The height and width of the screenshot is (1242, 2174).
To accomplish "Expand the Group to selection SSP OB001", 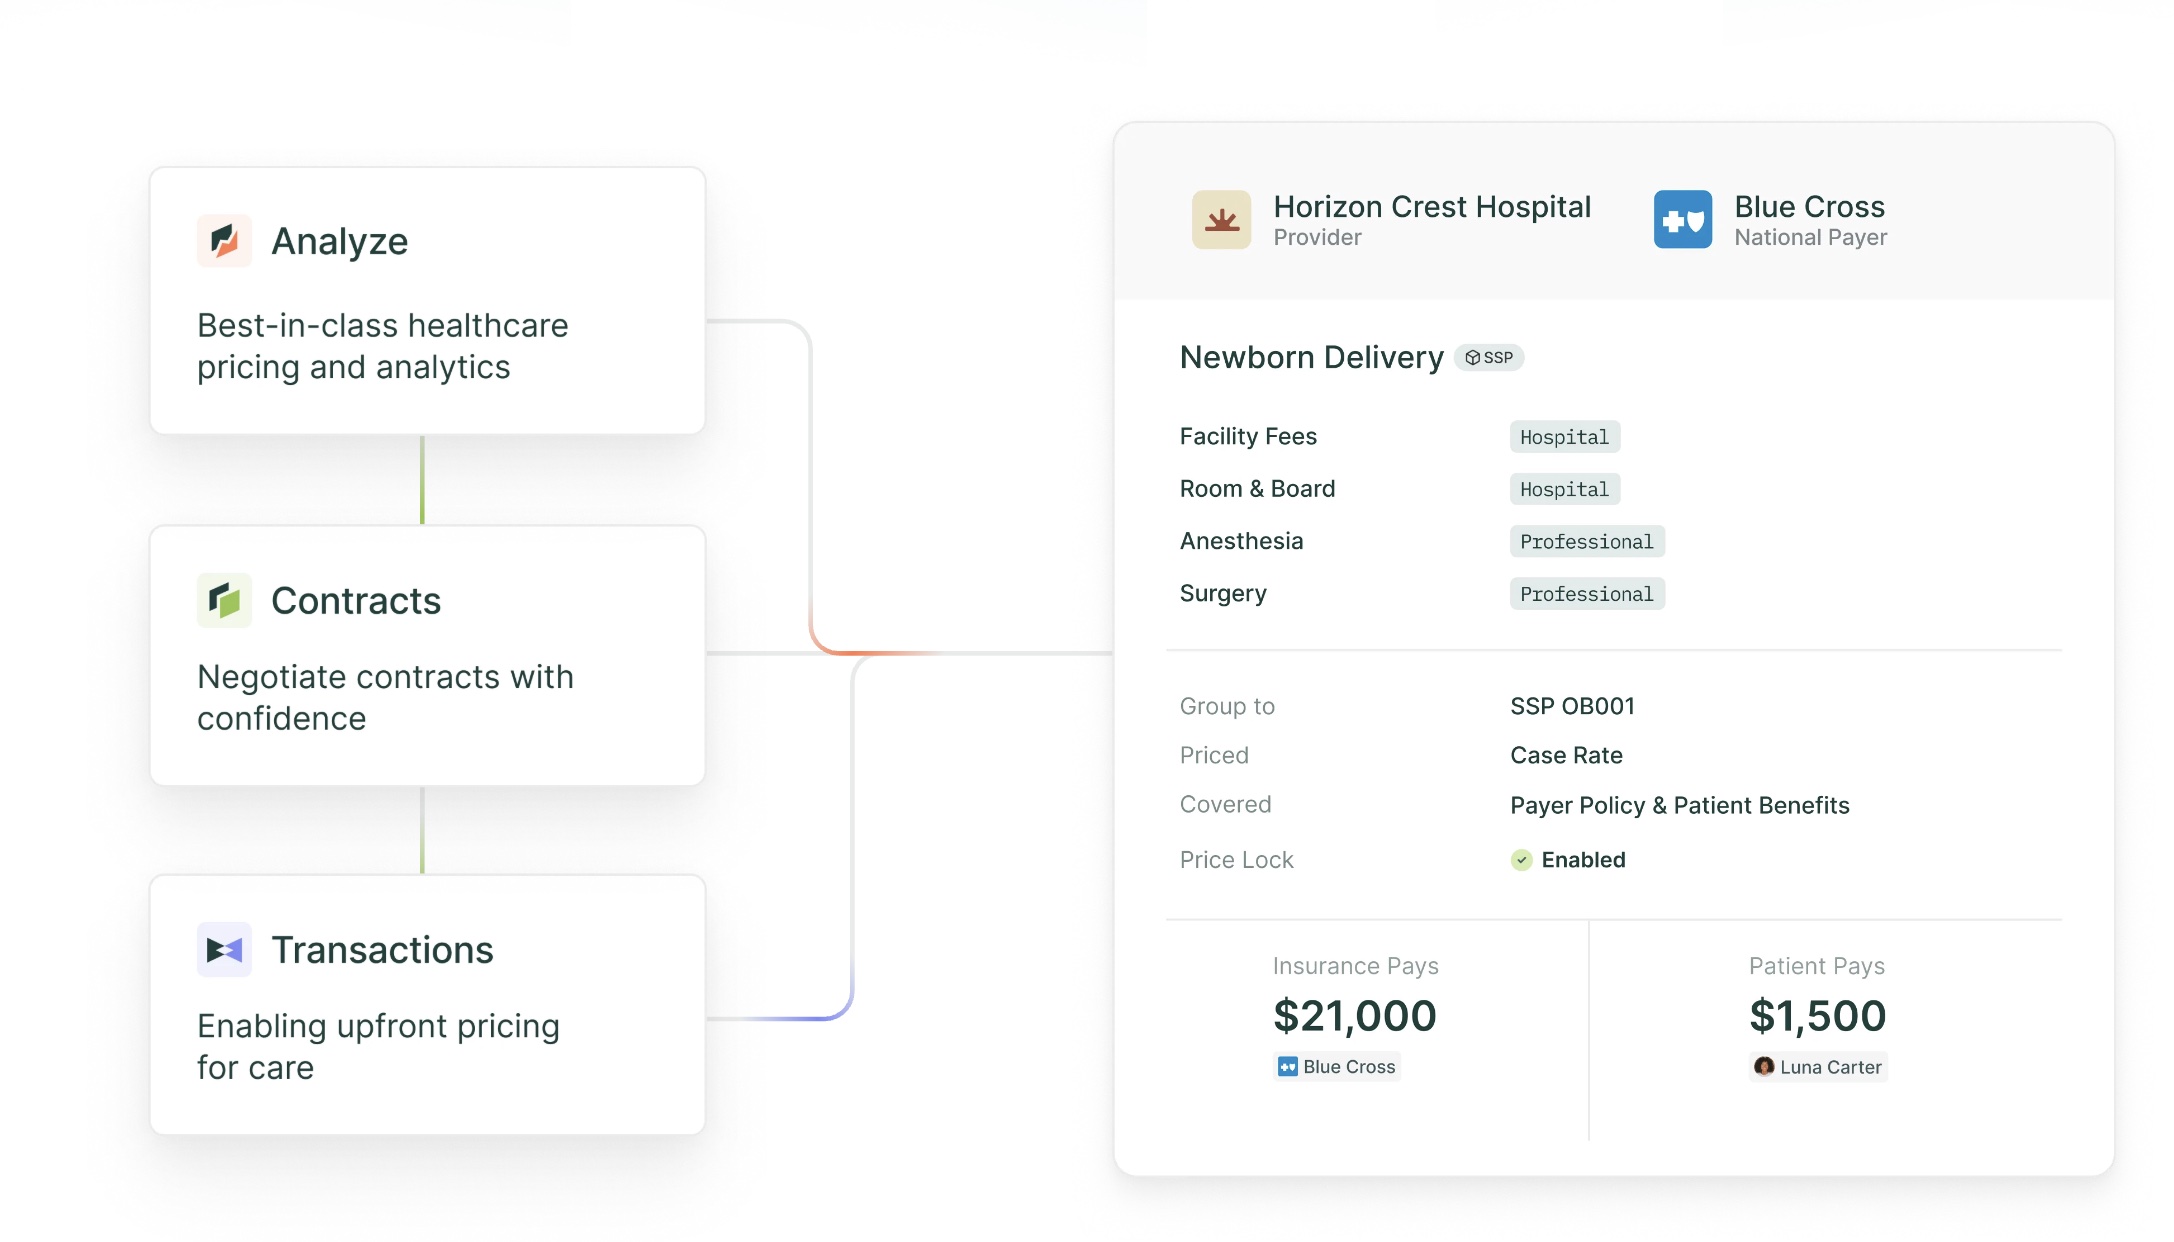I will [x=1572, y=705].
